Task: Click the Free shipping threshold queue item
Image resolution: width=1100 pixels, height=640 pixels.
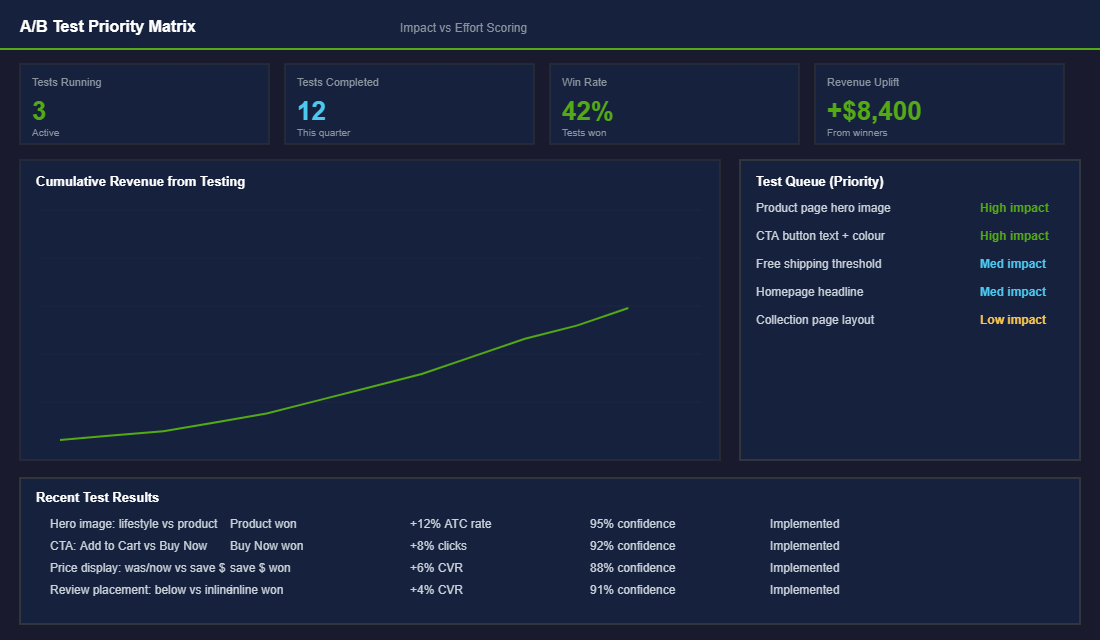Action: 818,263
